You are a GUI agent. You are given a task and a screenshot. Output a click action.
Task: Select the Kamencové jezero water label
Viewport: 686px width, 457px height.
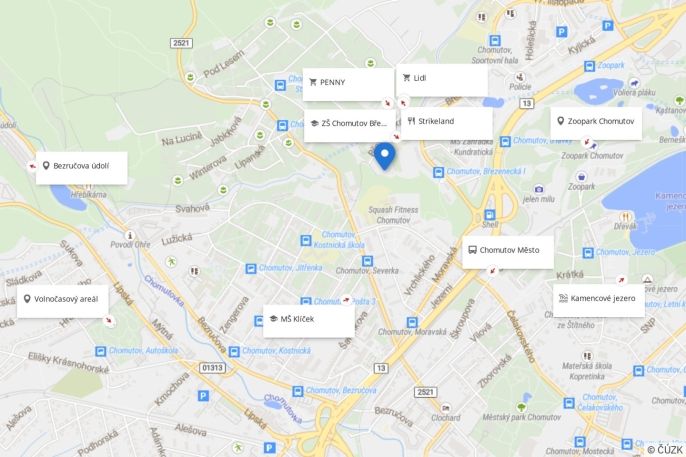coord(599,300)
